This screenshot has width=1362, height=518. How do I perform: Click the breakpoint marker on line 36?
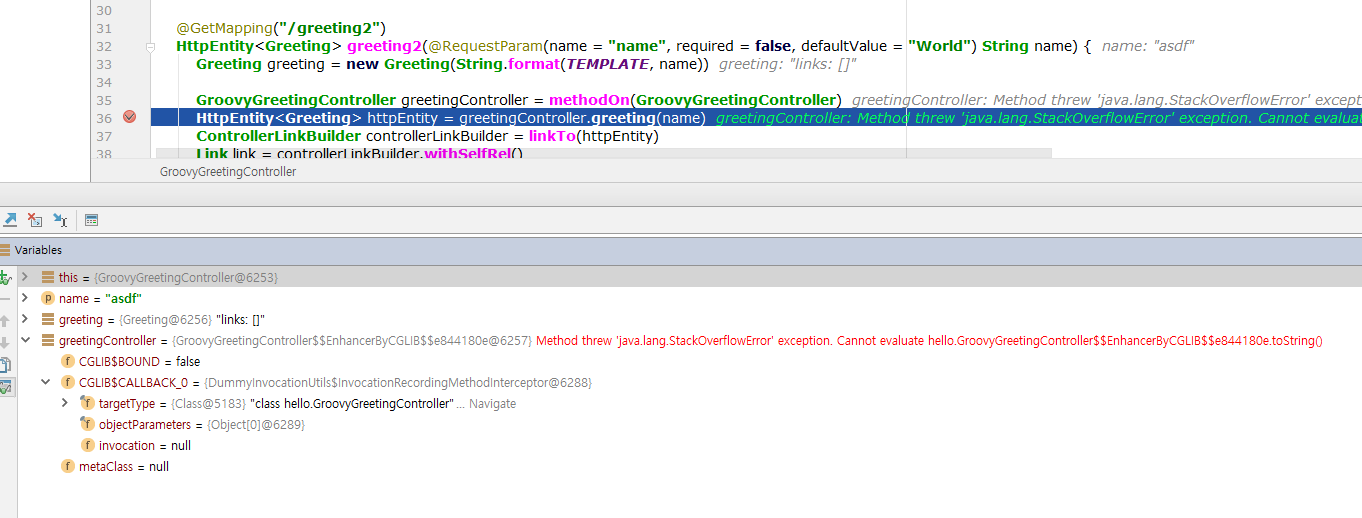coord(129,117)
